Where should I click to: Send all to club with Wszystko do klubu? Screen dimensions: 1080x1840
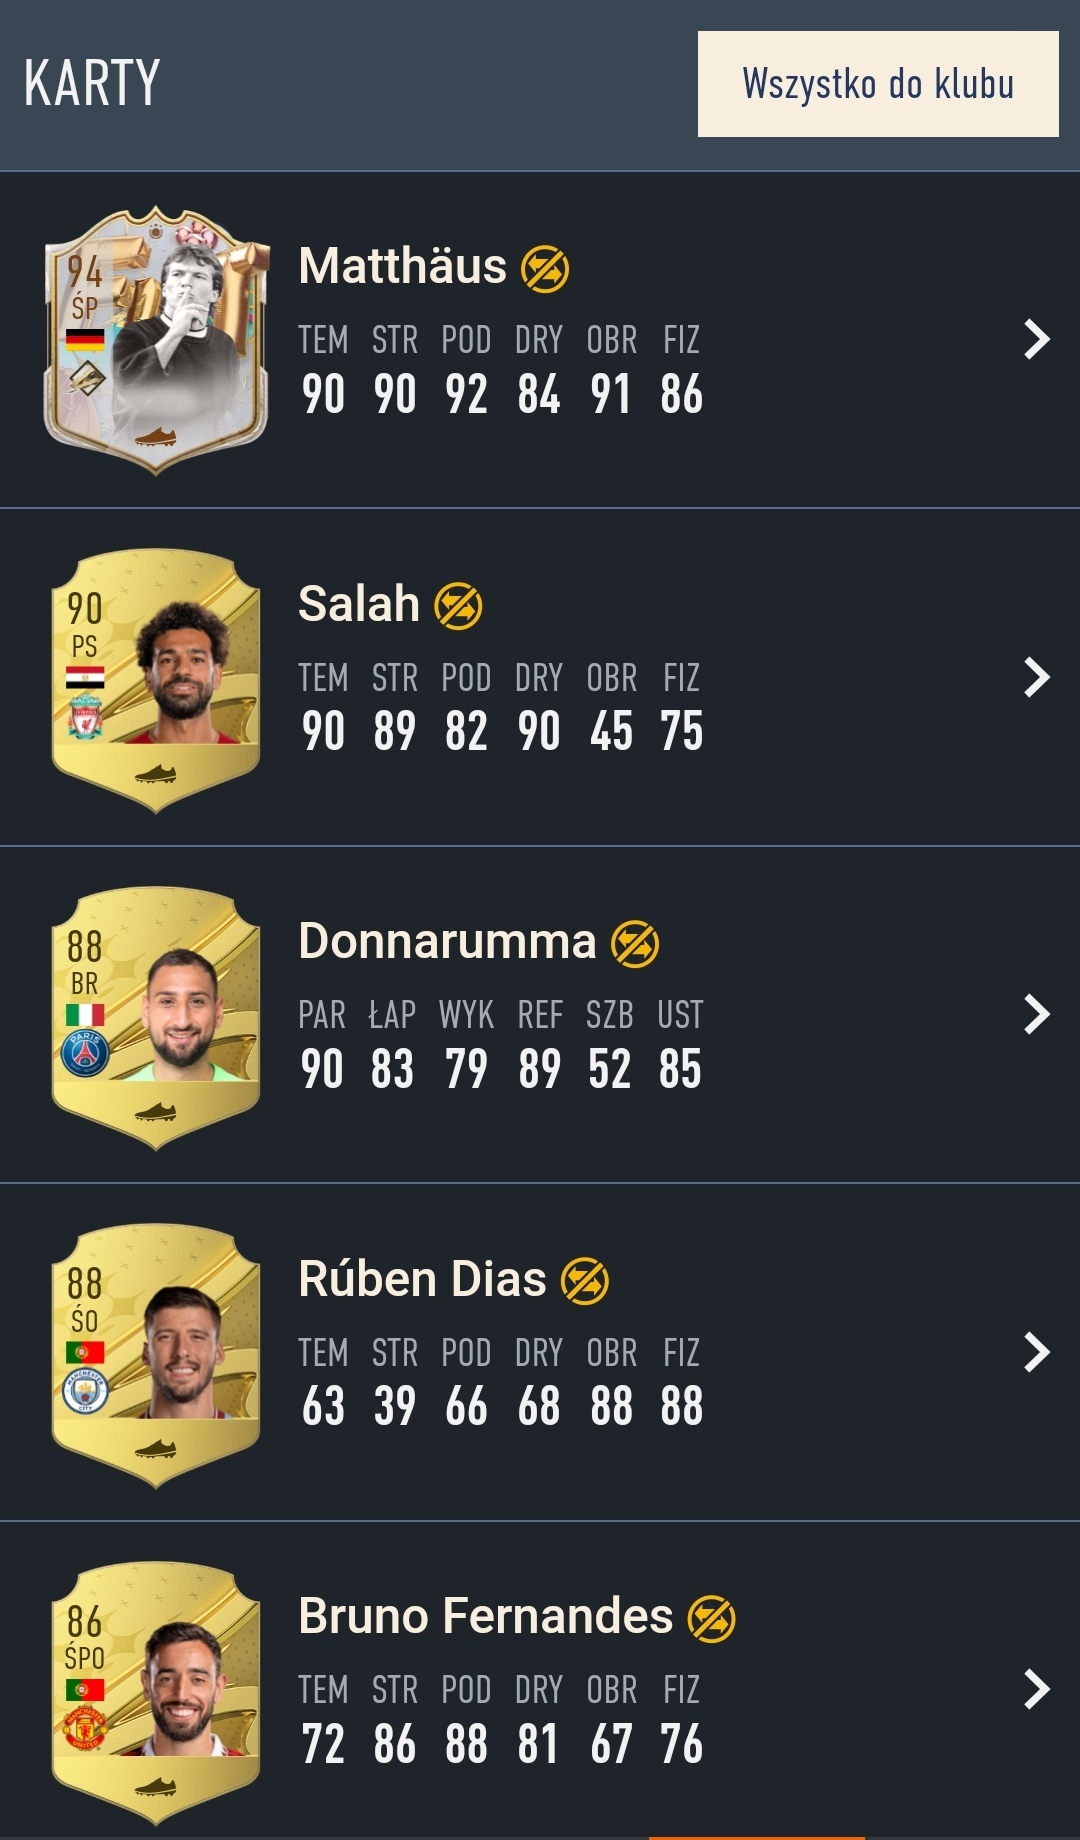(x=878, y=84)
